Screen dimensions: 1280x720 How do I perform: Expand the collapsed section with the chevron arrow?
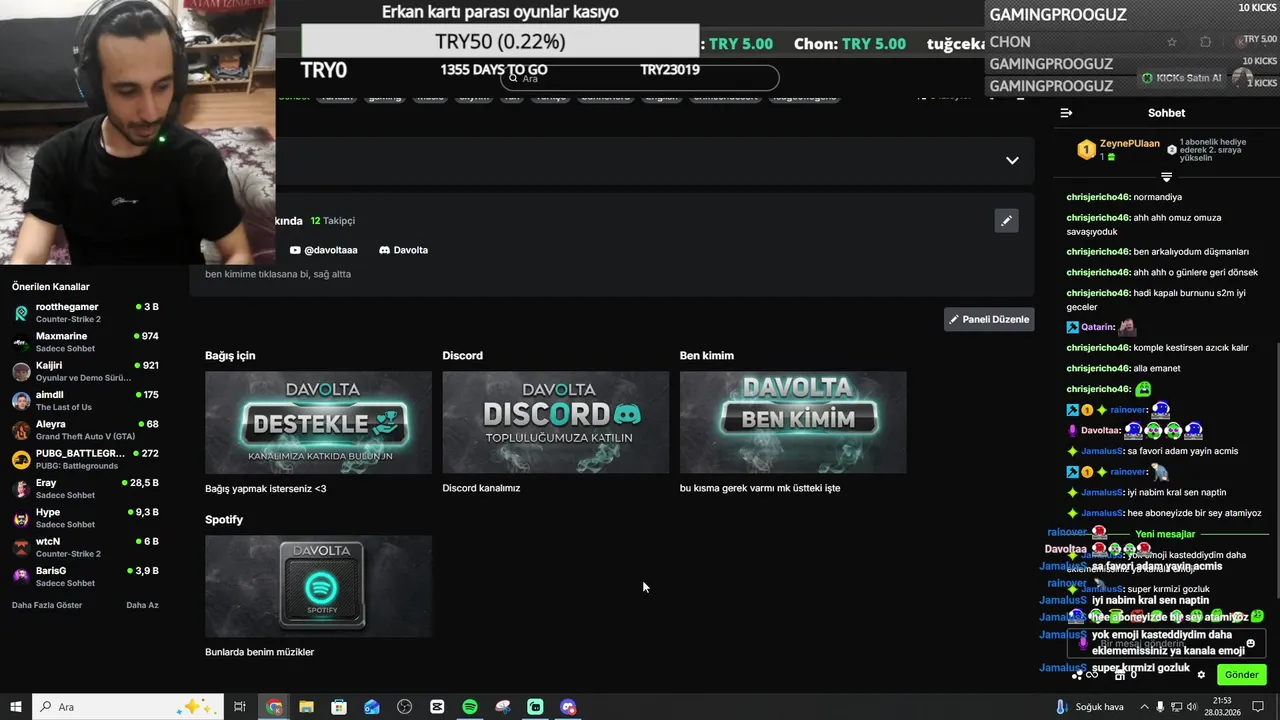tap(1012, 160)
